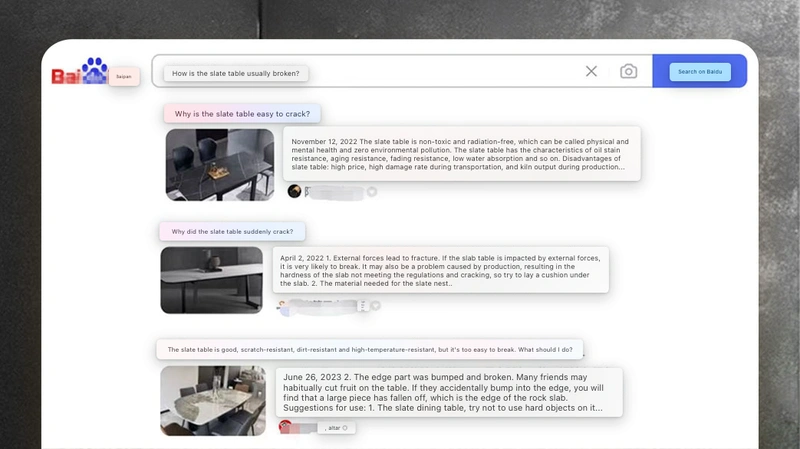This screenshot has width=800, height=449.
Task: Open camera image search
Action: [628, 71]
